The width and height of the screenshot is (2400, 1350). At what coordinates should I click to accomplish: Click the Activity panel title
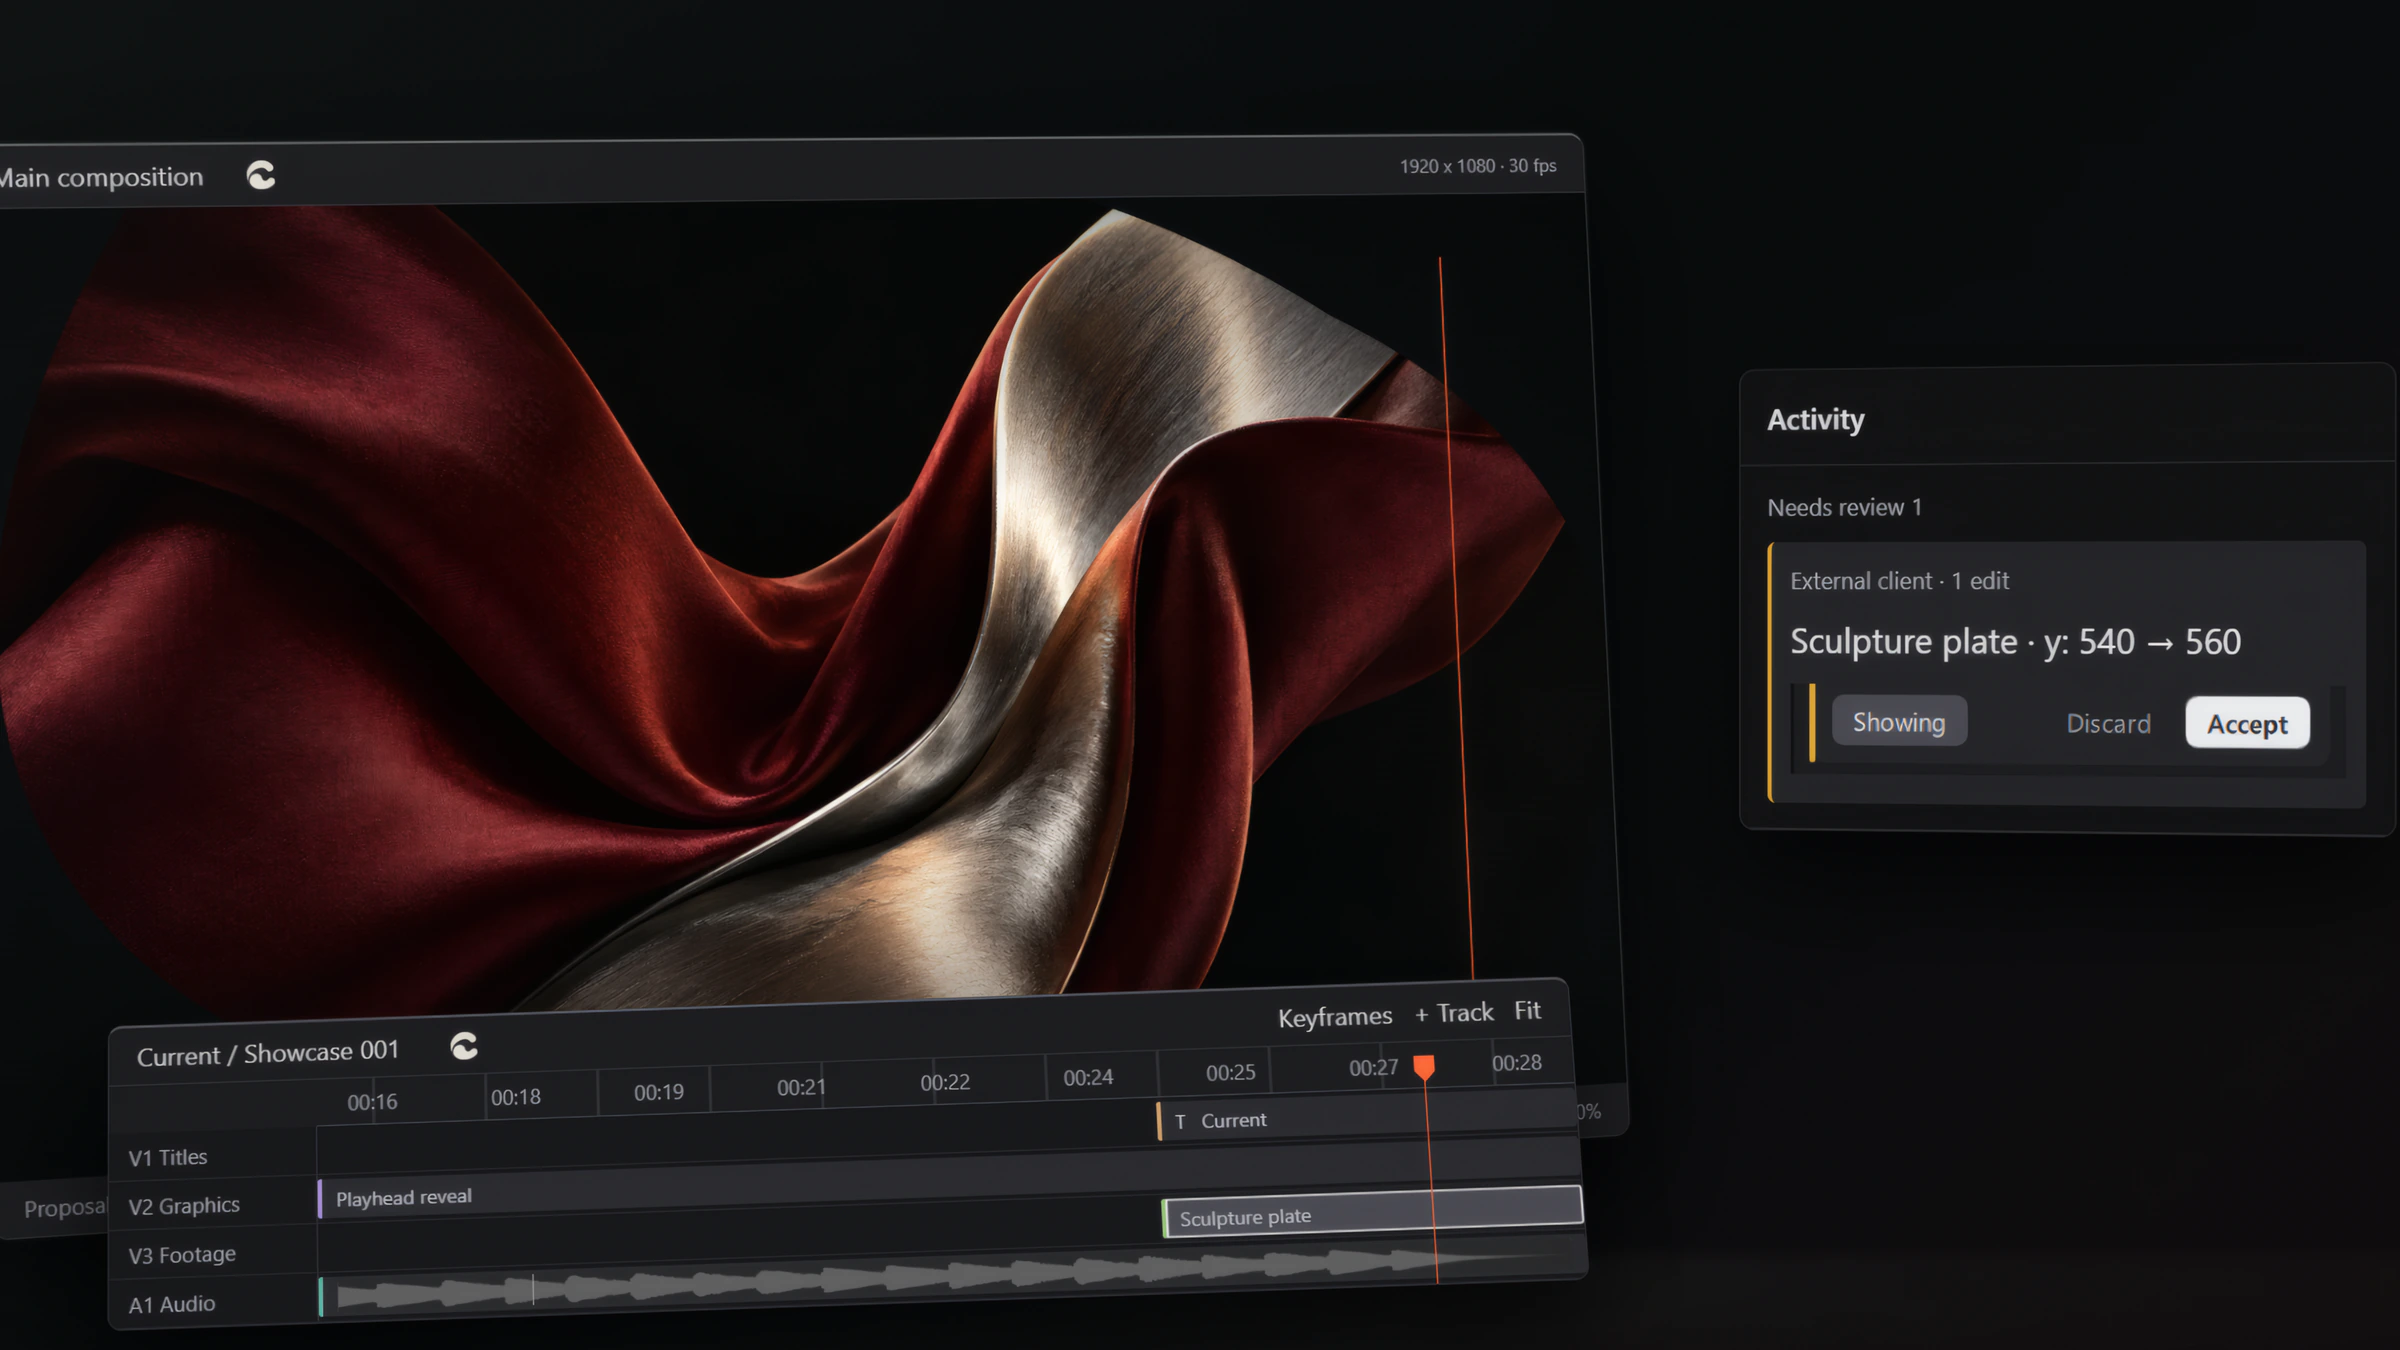(1815, 419)
